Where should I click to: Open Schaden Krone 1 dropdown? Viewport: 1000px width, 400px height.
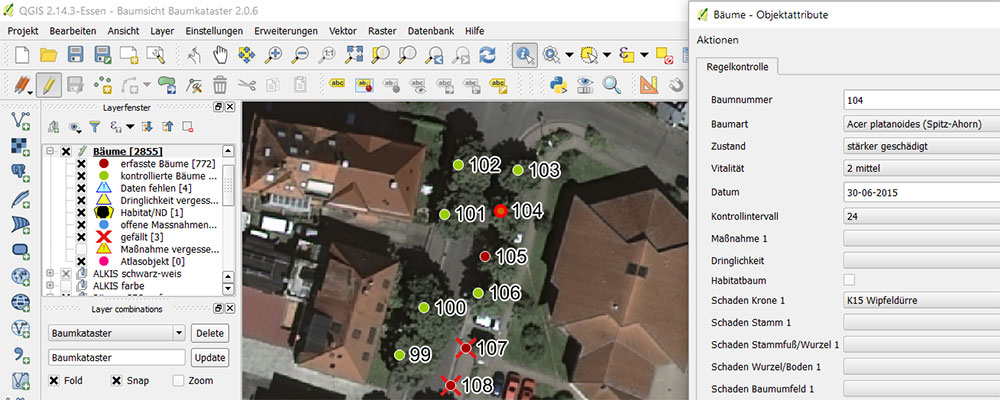pos(921,300)
